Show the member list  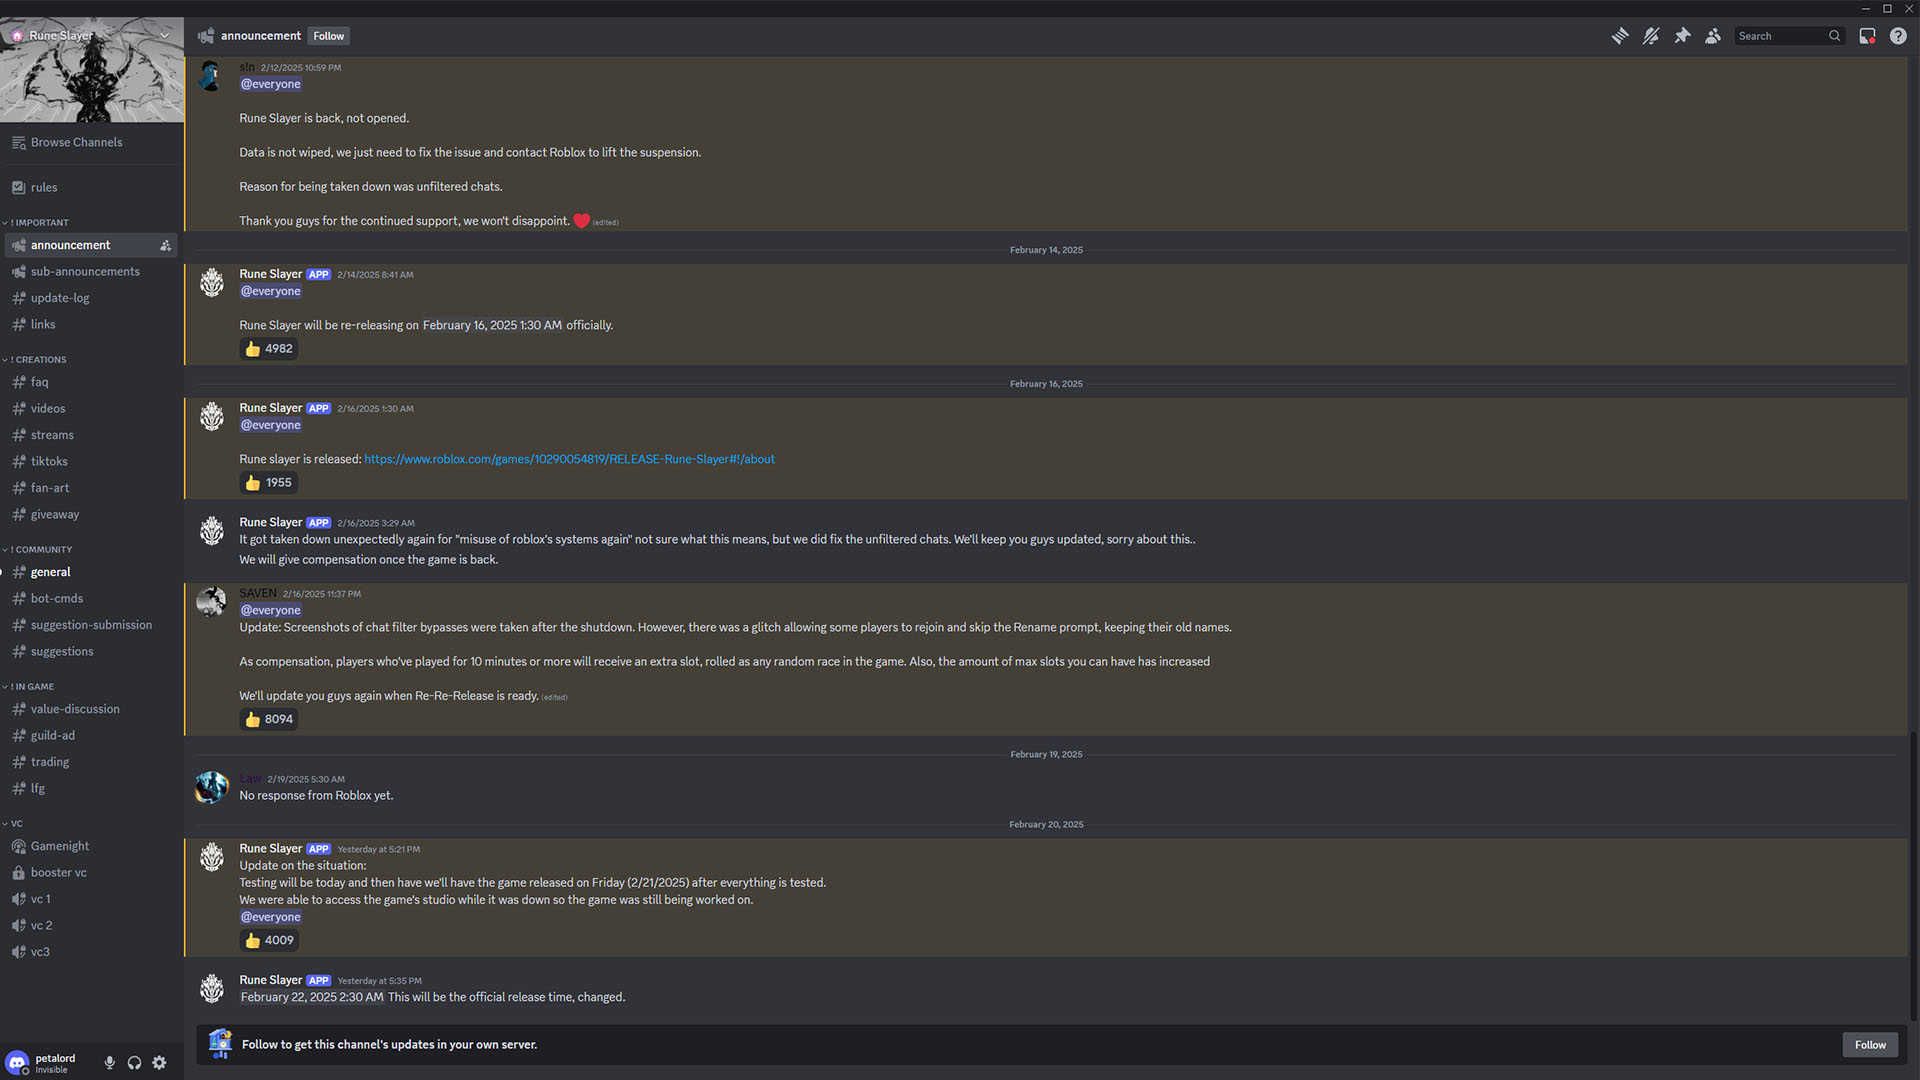[x=1712, y=36]
